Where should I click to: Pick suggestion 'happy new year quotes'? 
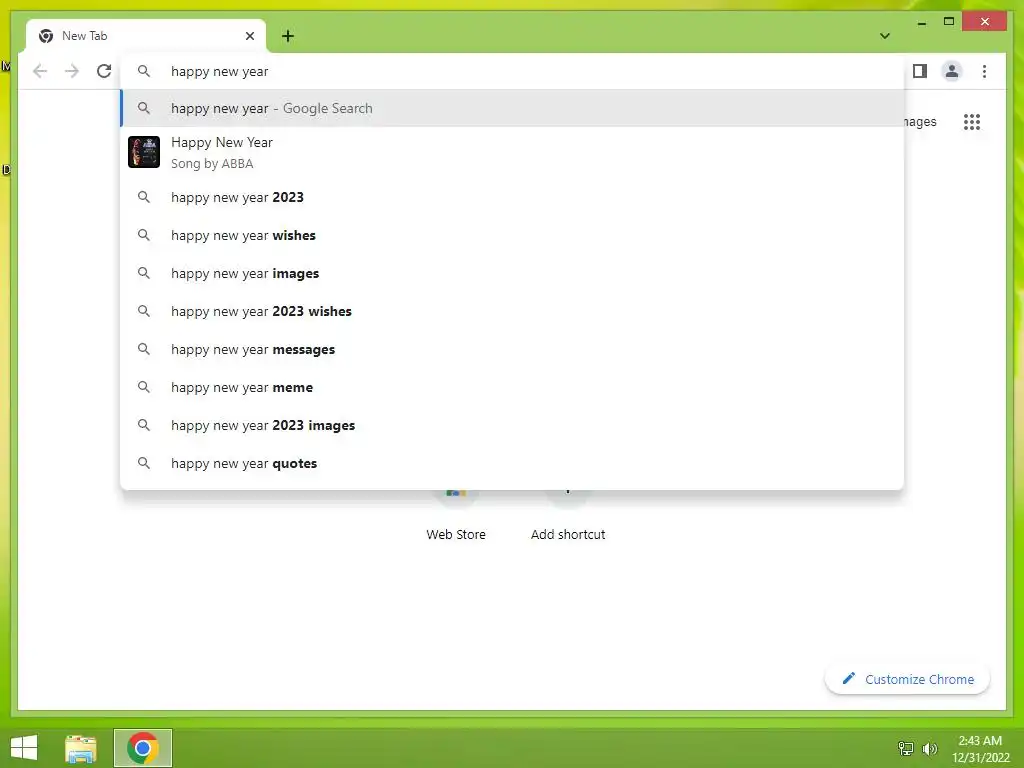(x=513, y=463)
